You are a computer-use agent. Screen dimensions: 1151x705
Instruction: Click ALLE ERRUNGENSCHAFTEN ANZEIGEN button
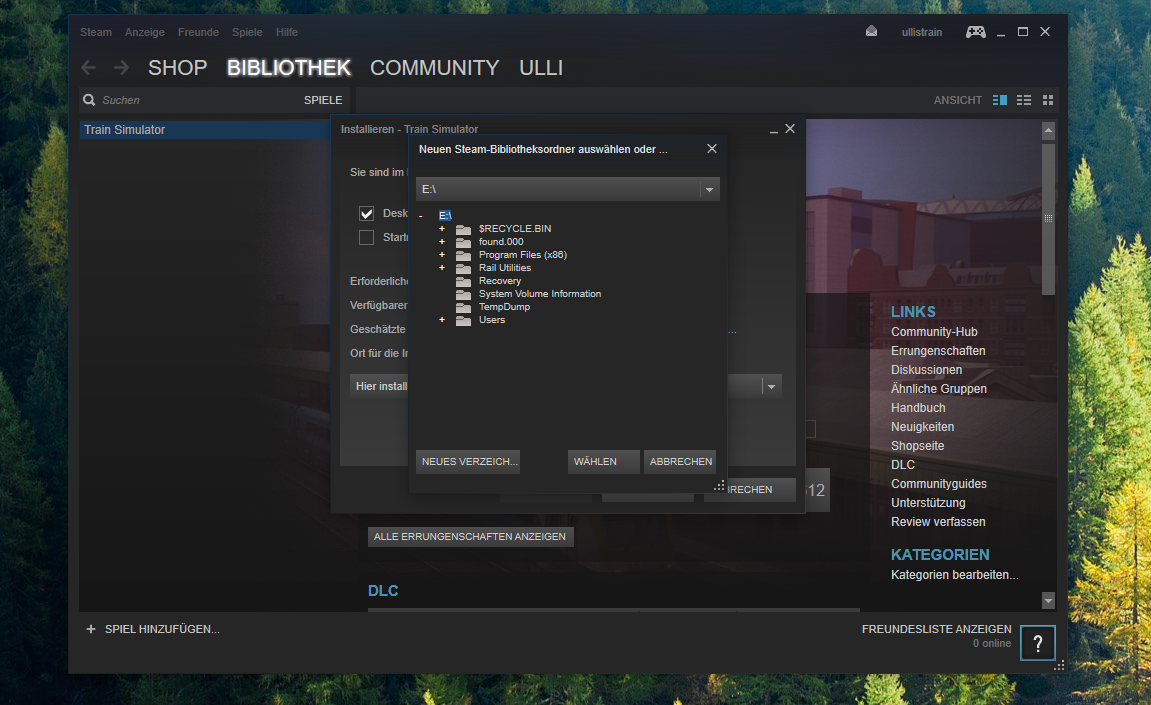[x=470, y=537]
